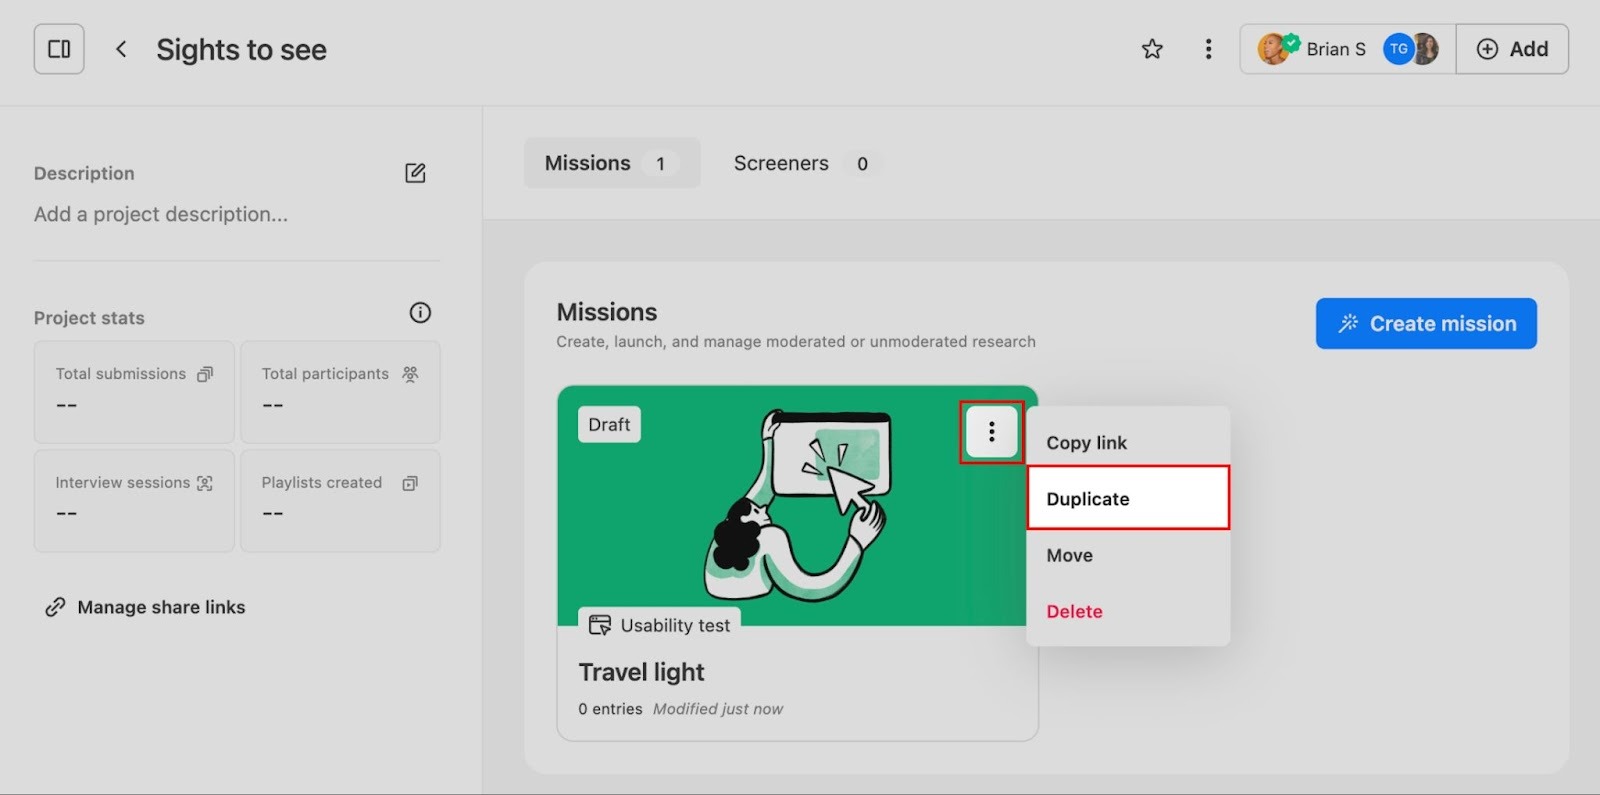Toggle the sidebar panel icon
This screenshot has width=1600, height=795.
(x=59, y=49)
